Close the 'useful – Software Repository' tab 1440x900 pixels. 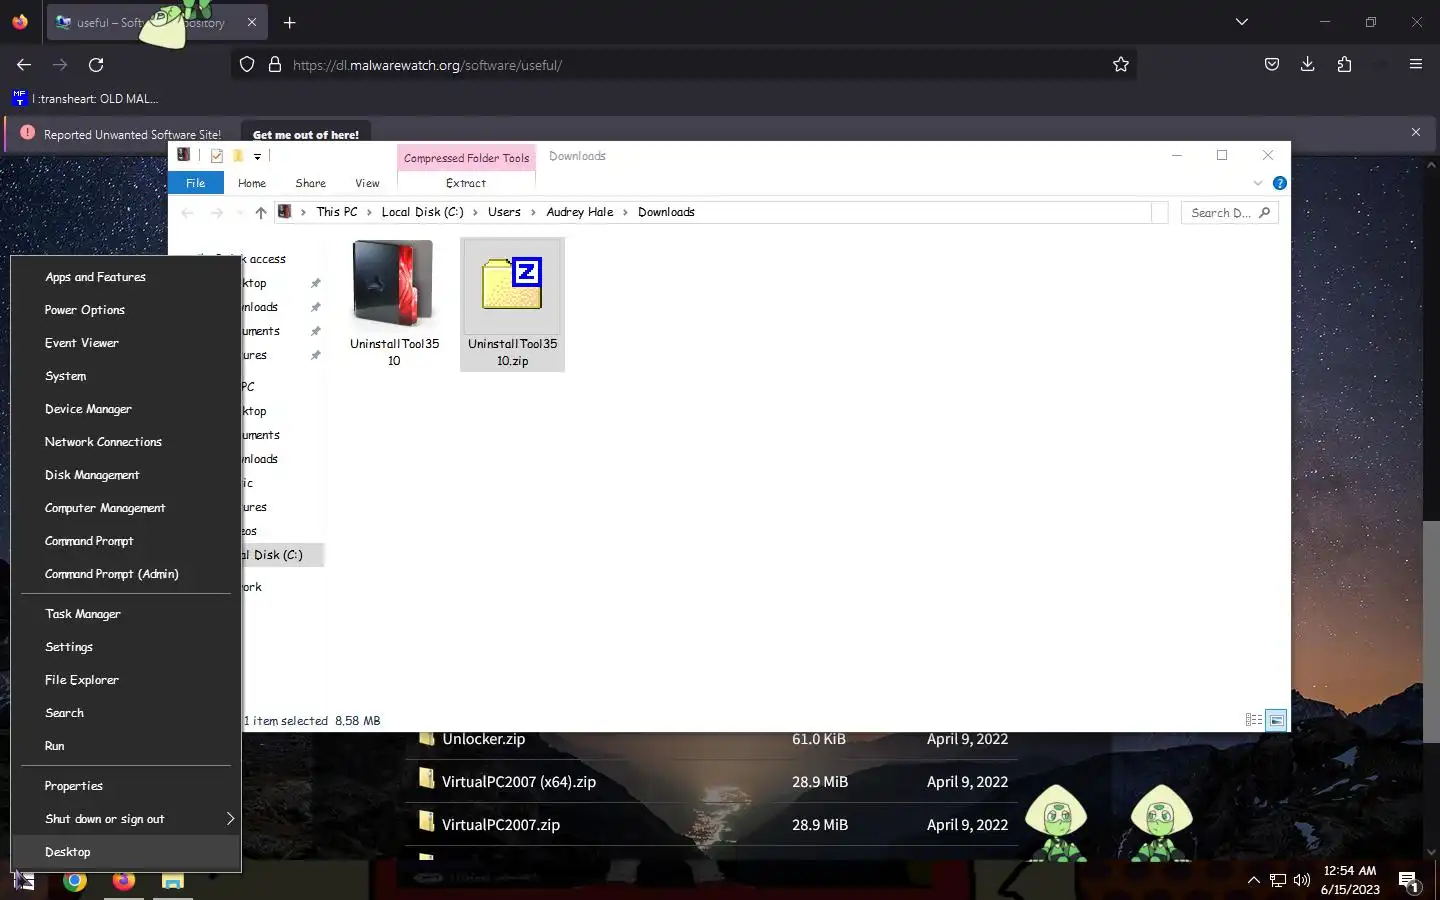point(251,22)
